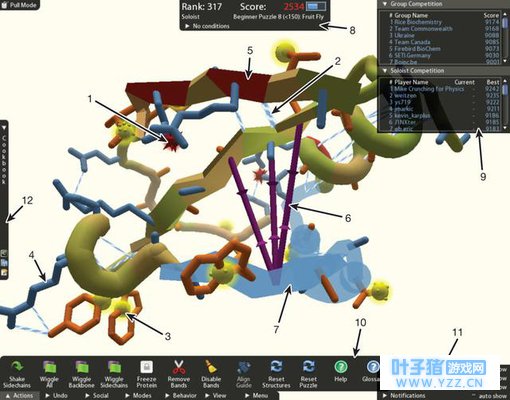
Task: Click the Group Competition scrollbar thumb
Action: pos(505,22)
